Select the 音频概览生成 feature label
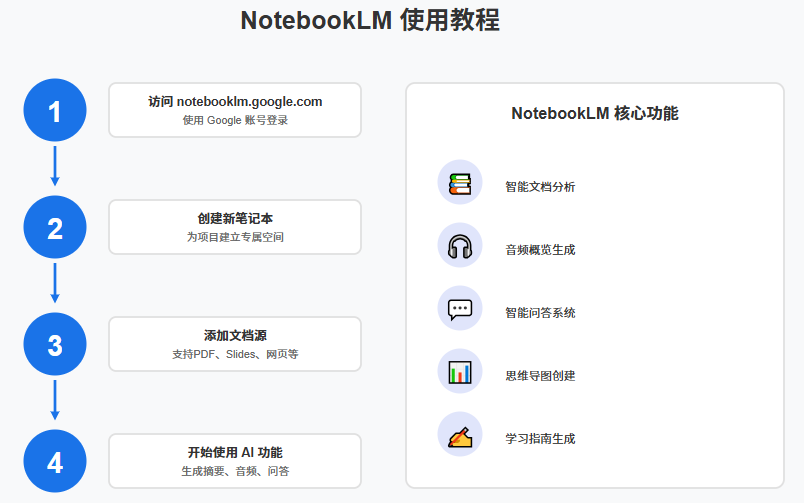This screenshot has width=804, height=503. coord(540,250)
